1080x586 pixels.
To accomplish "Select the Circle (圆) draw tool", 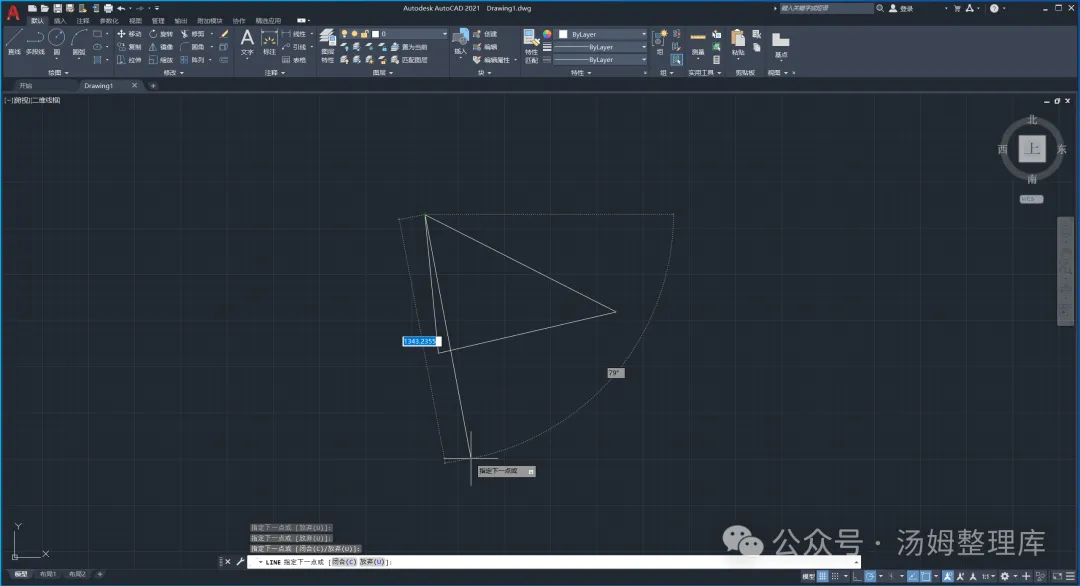I will click(x=56, y=42).
